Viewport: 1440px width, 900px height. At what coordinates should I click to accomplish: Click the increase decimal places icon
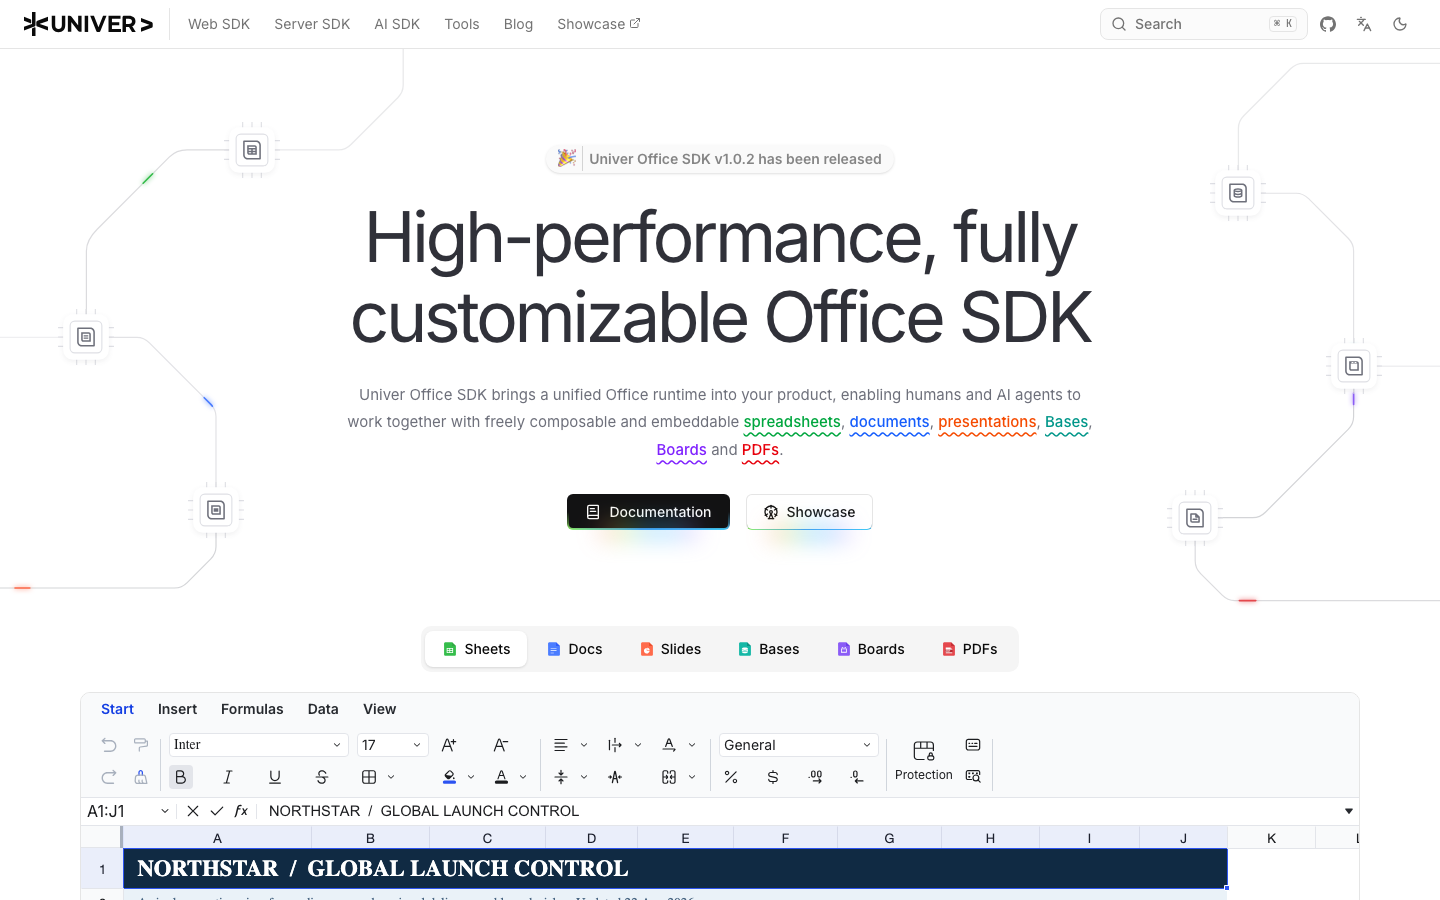[816, 777]
